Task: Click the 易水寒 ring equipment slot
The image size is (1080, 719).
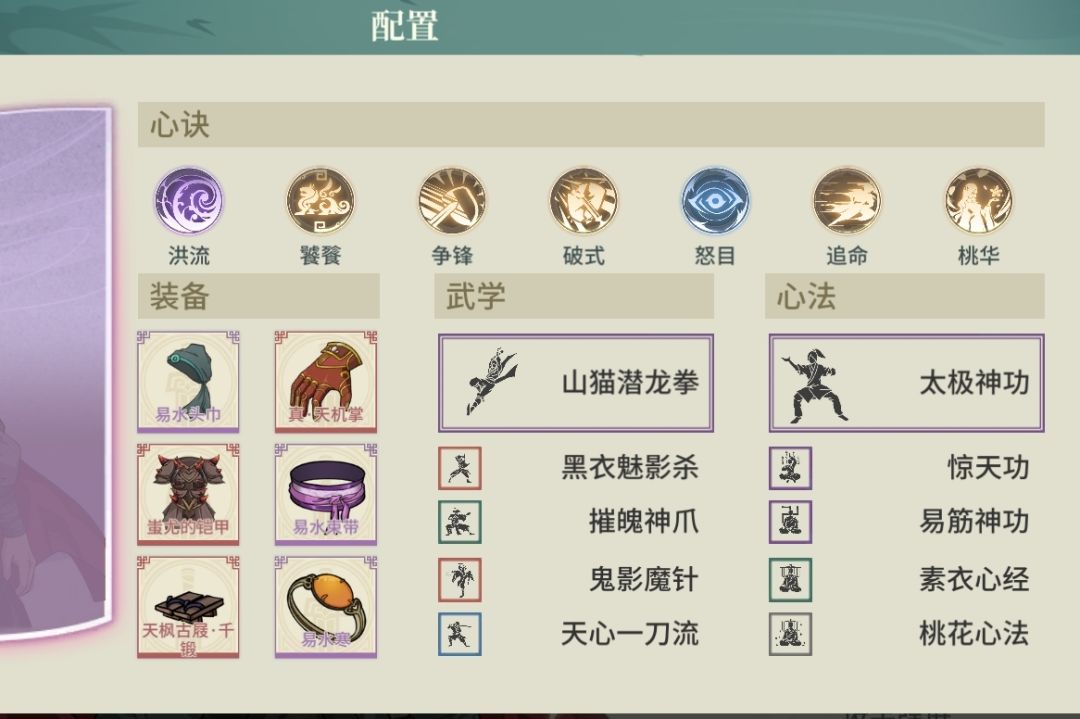Action: point(326,607)
